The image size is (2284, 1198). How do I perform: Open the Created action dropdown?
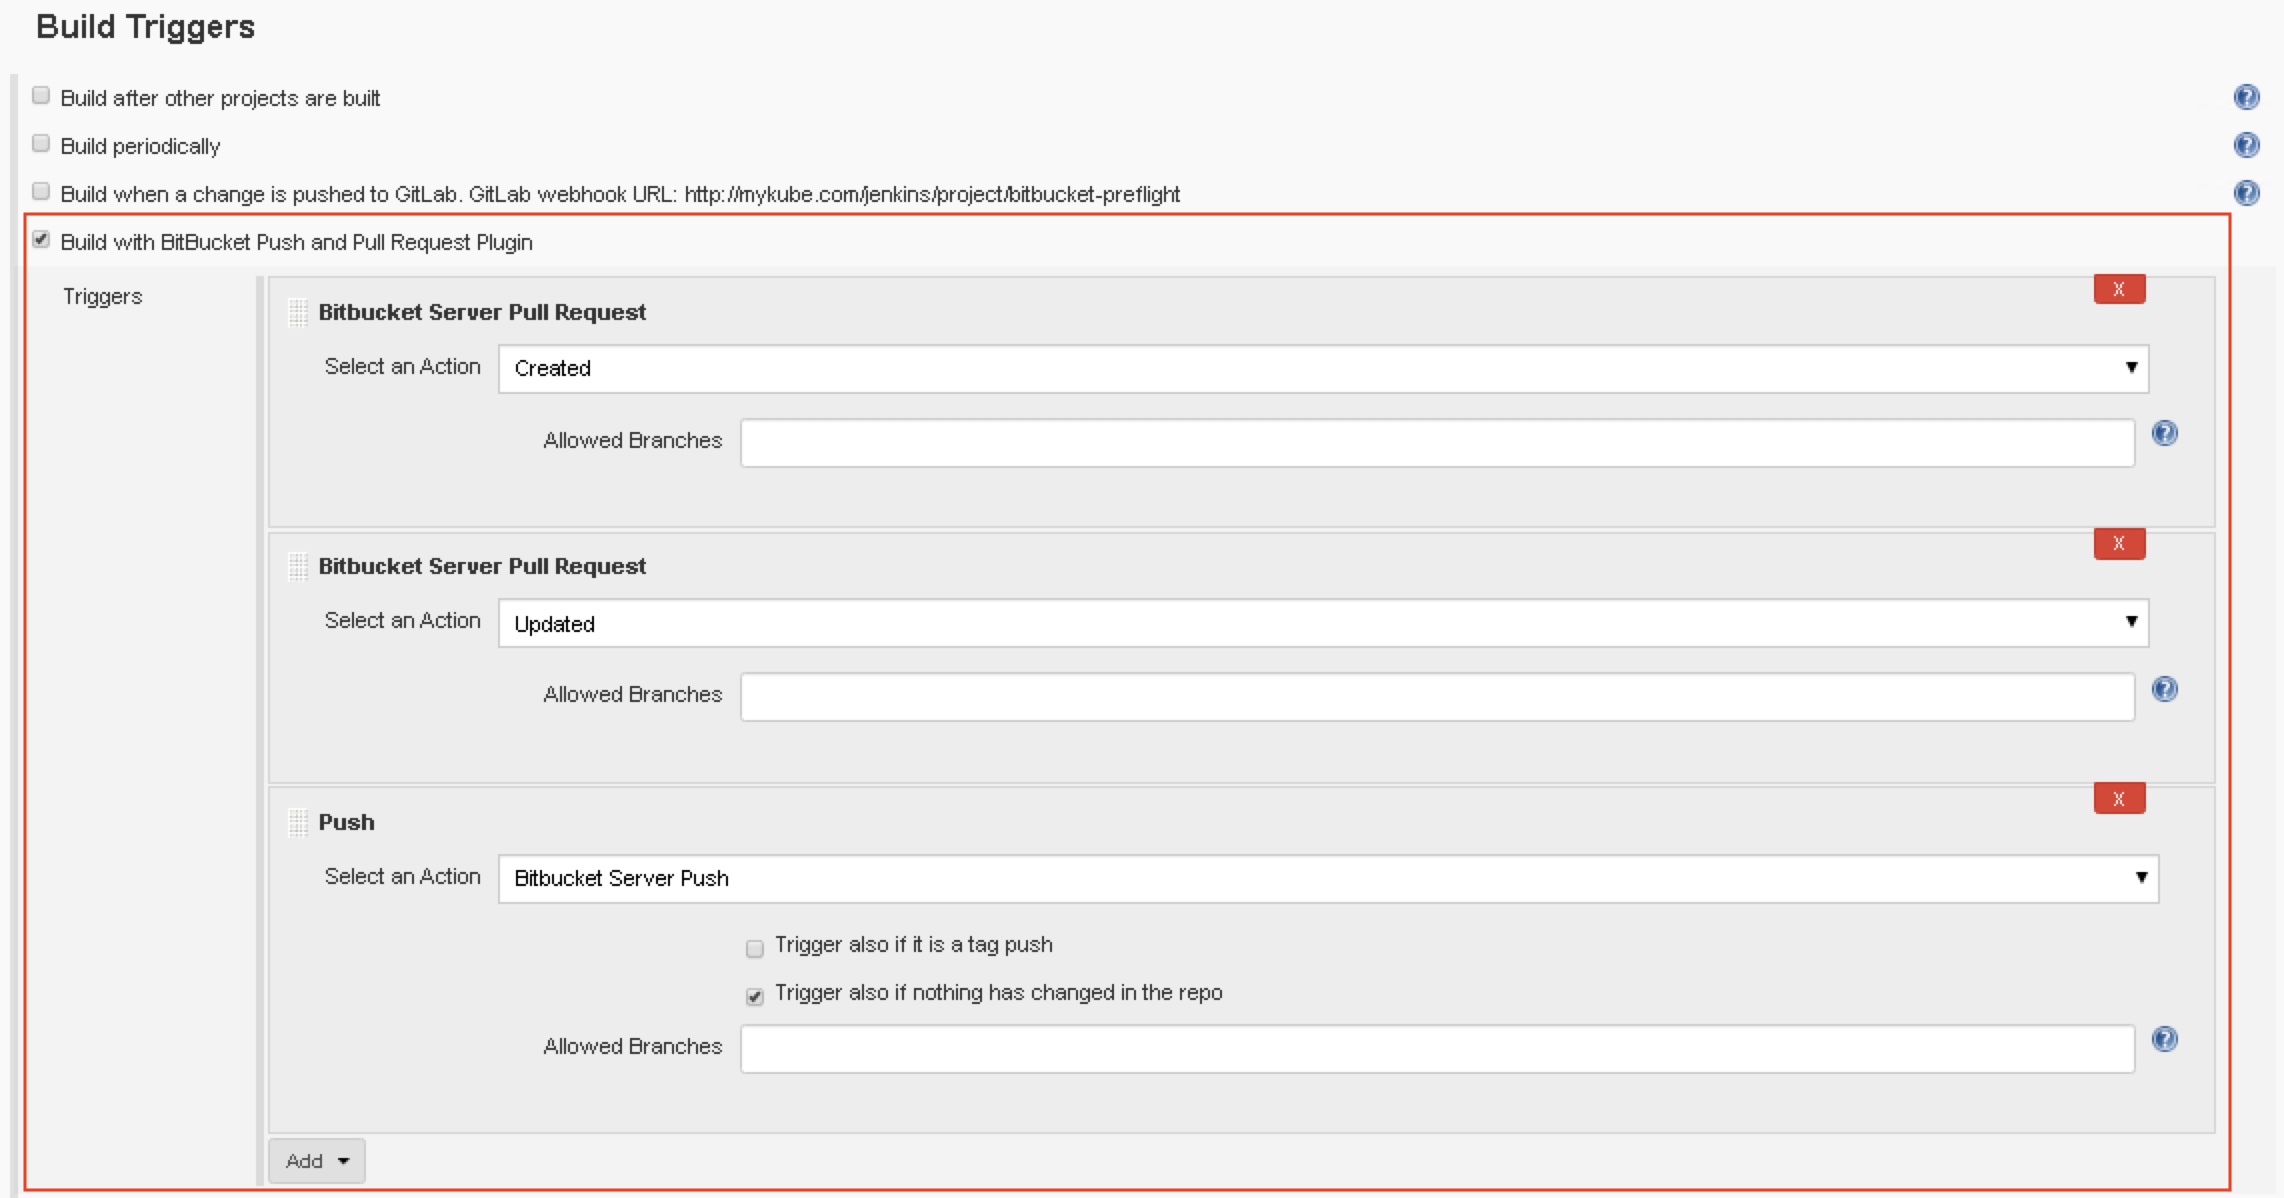[1322, 368]
